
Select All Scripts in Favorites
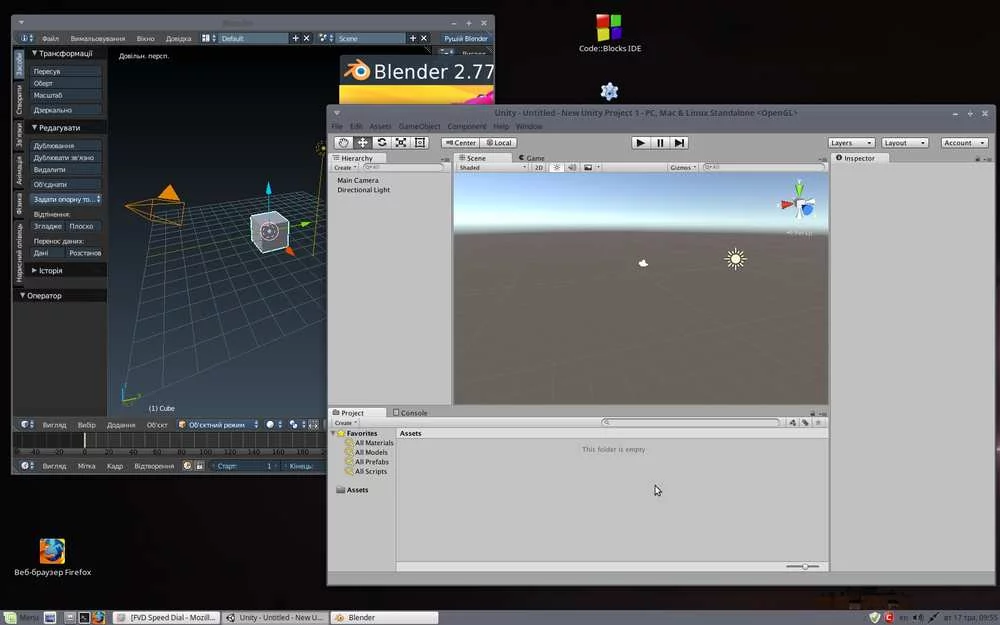(x=371, y=471)
